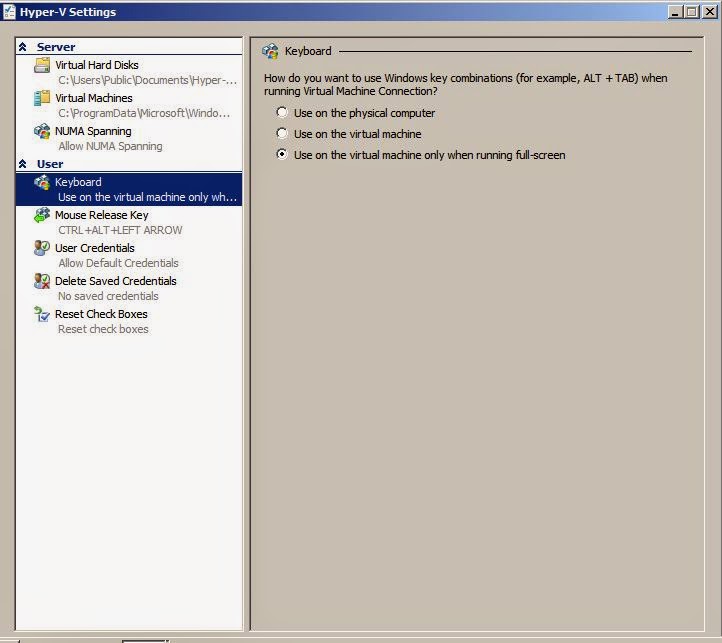
Task: Click the NUMA Spanning icon
Action: (42, 131)
